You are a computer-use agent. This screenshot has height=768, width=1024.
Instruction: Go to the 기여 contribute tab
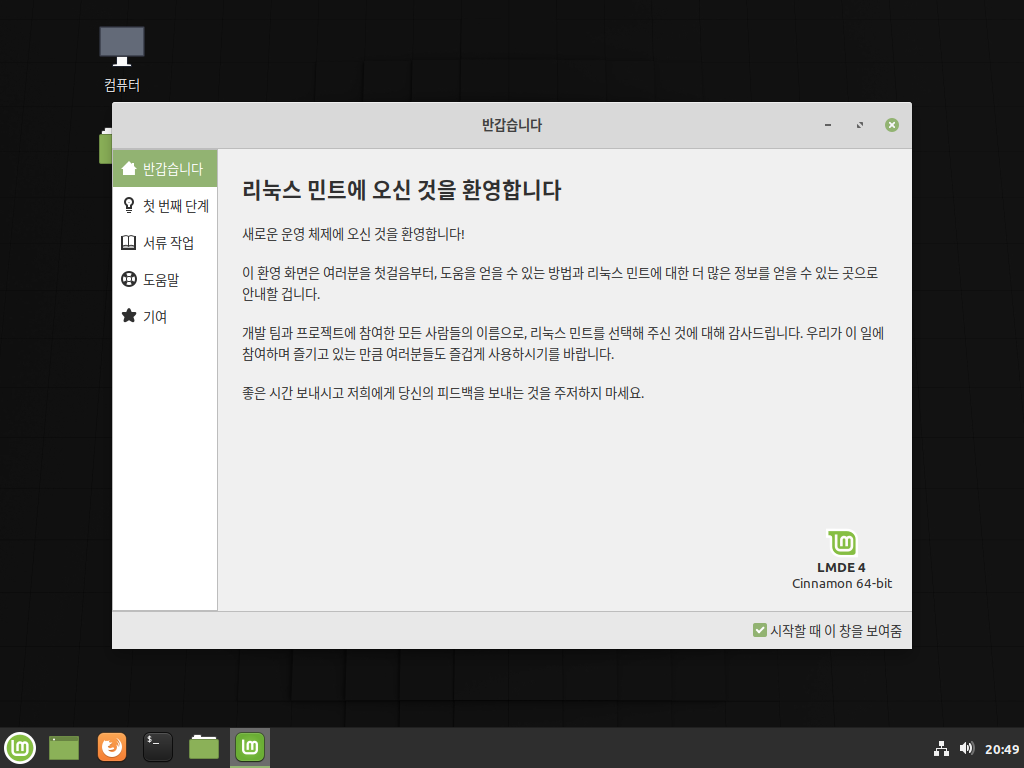(x=165, y=316)
